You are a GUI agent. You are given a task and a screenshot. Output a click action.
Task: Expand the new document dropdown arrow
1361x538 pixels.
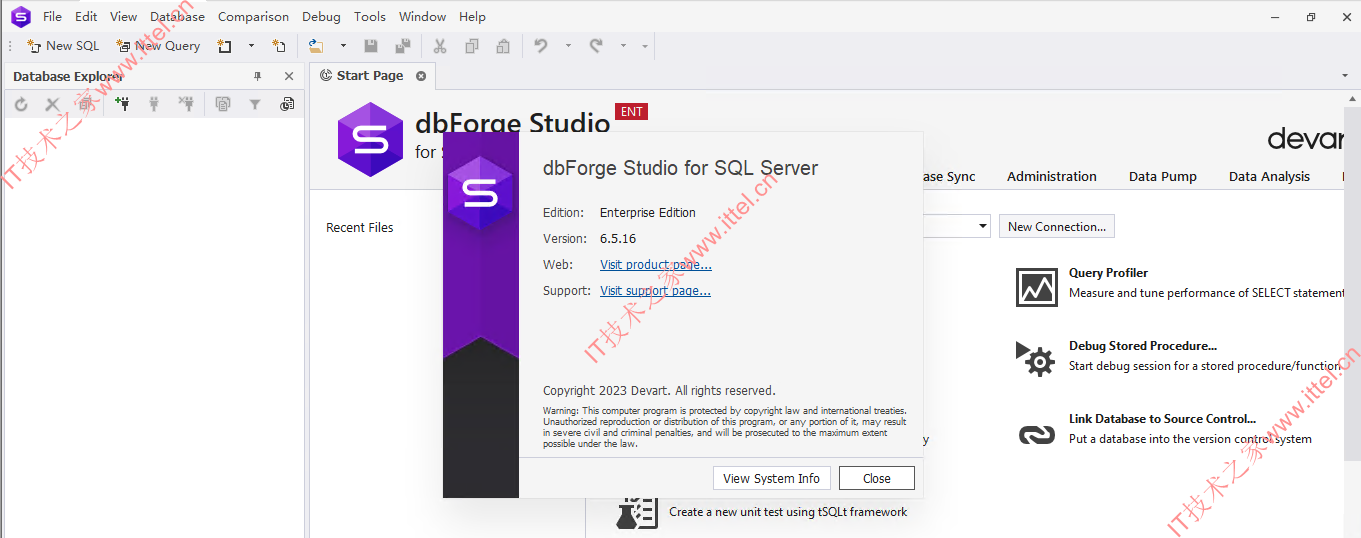251,46
